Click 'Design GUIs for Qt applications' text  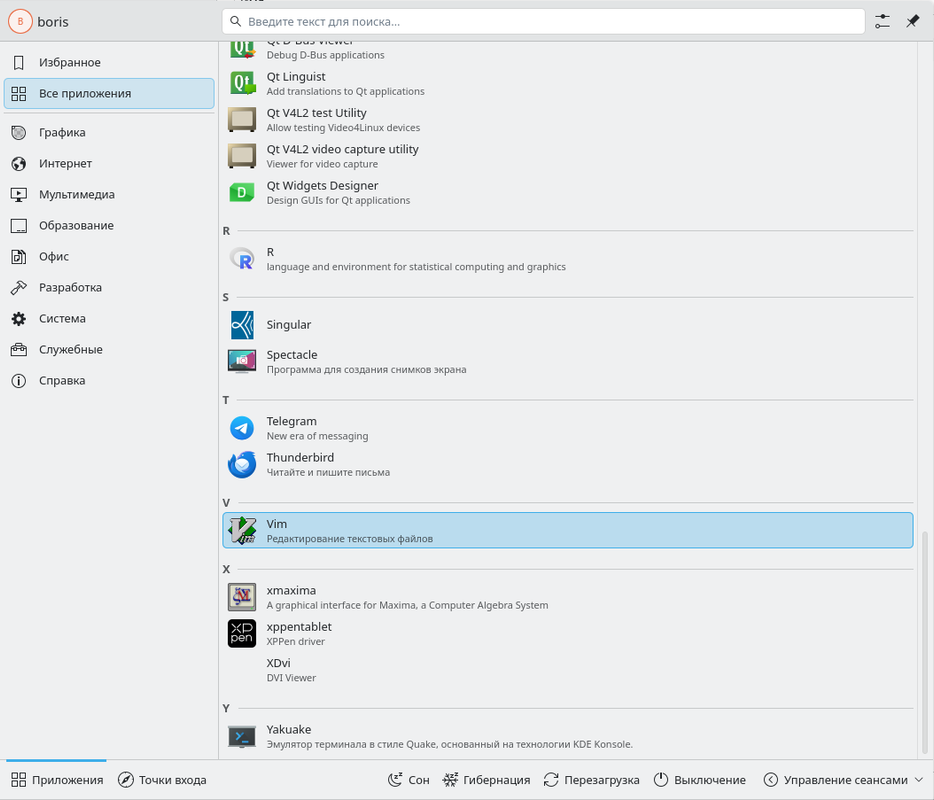(338, 200)
